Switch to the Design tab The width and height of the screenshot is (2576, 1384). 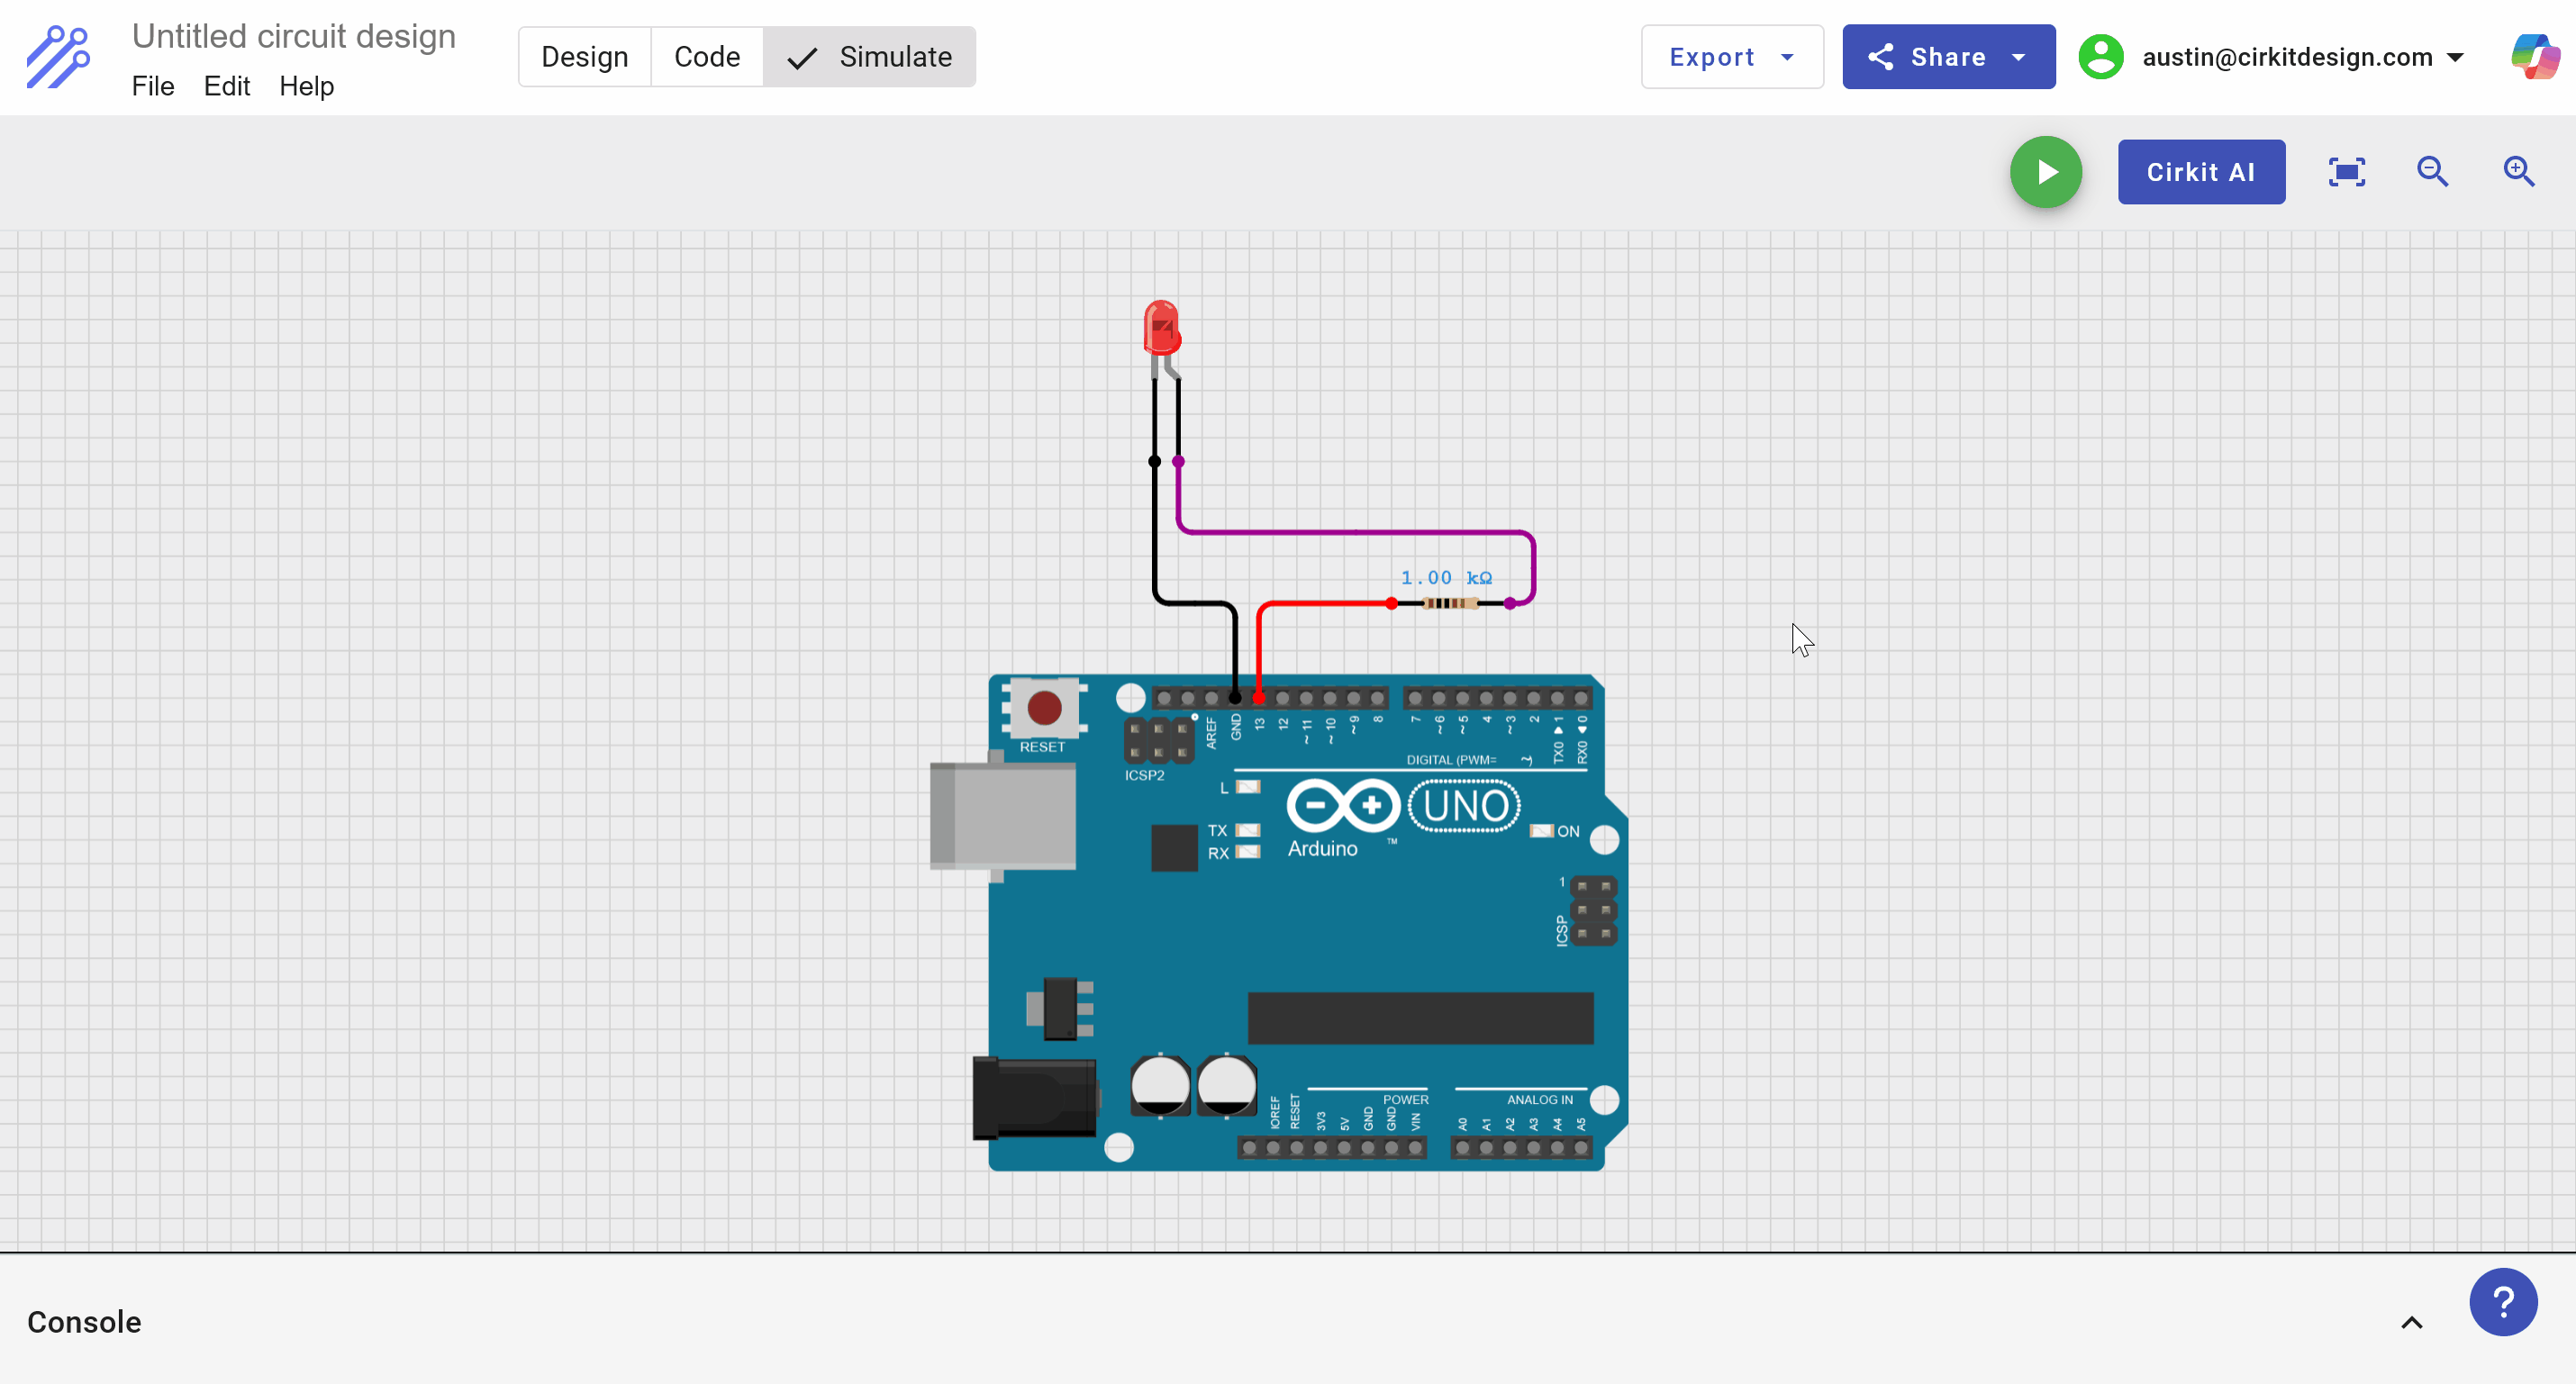pyautogui.click(x=585, y=57)
